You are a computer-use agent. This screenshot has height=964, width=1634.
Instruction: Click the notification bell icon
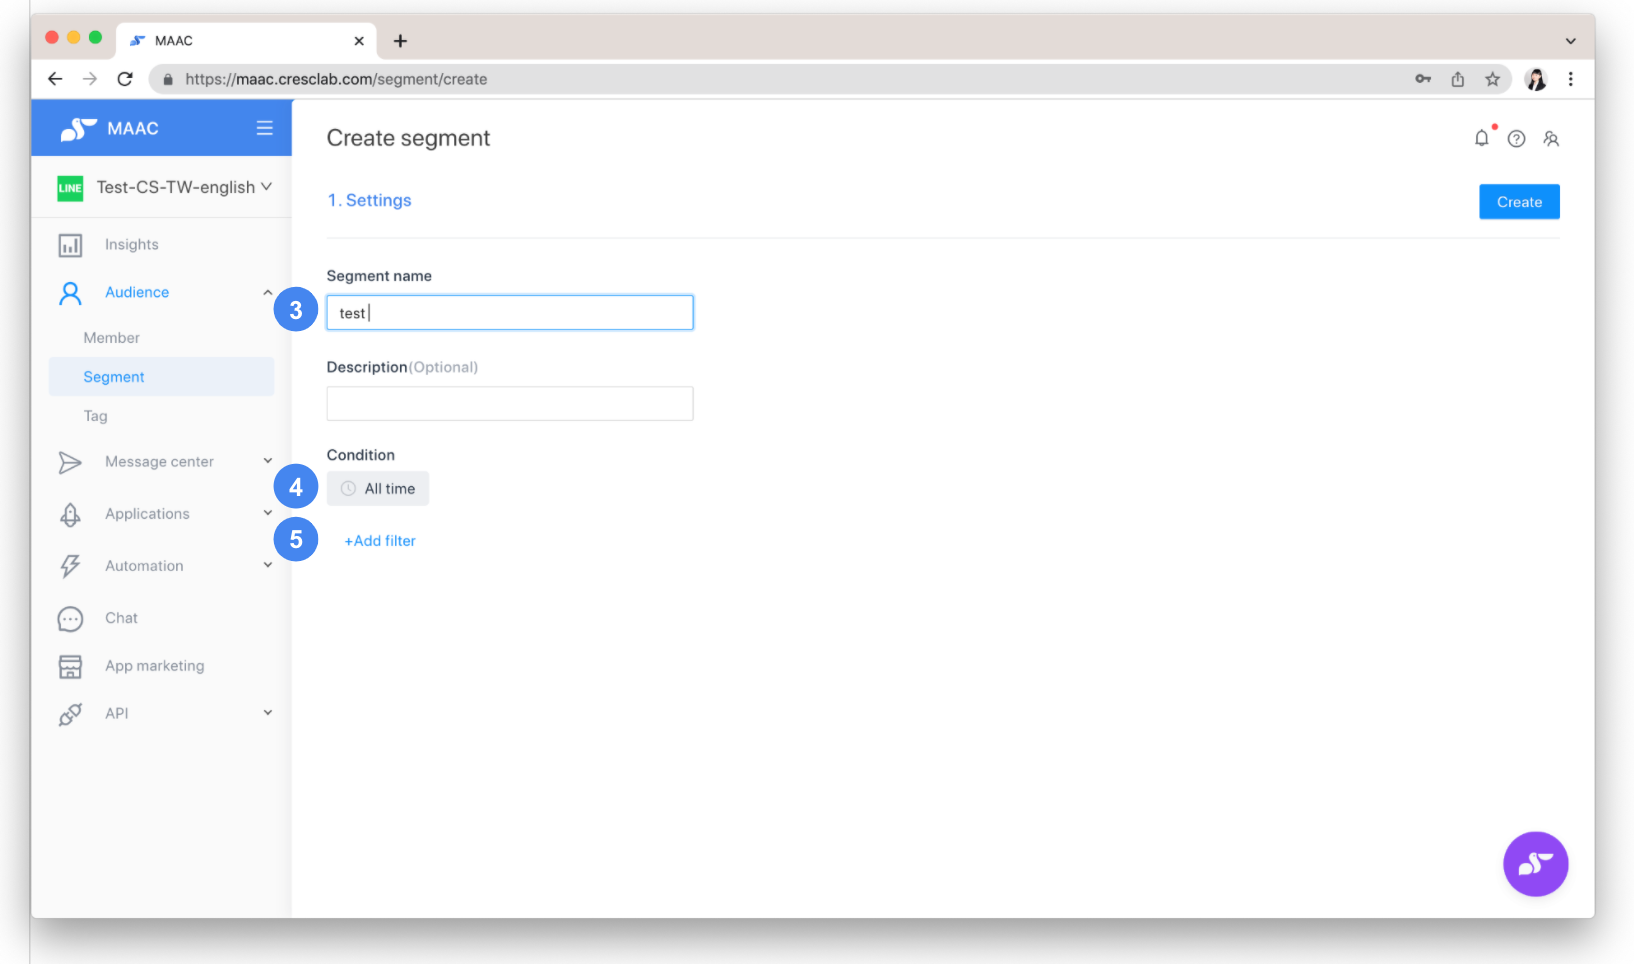pyautogui.click(x=1481, y=139)
